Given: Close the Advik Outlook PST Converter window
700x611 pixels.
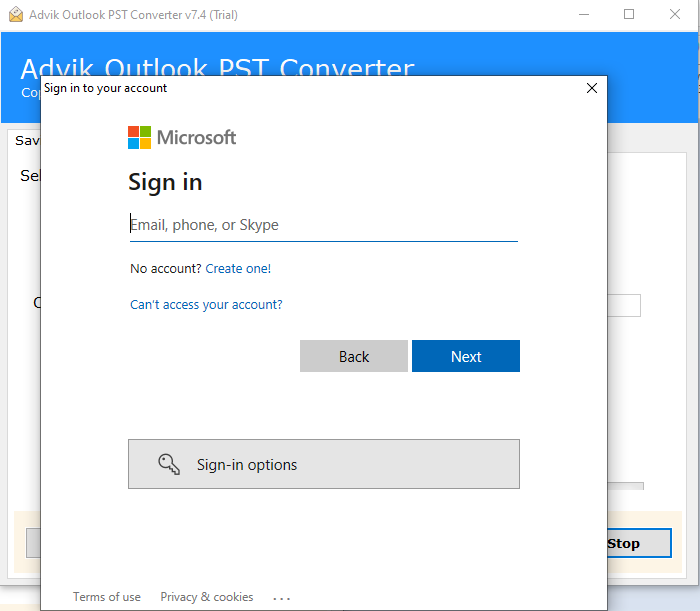Looking at the screenshot, I should click(x=675, y=15).
